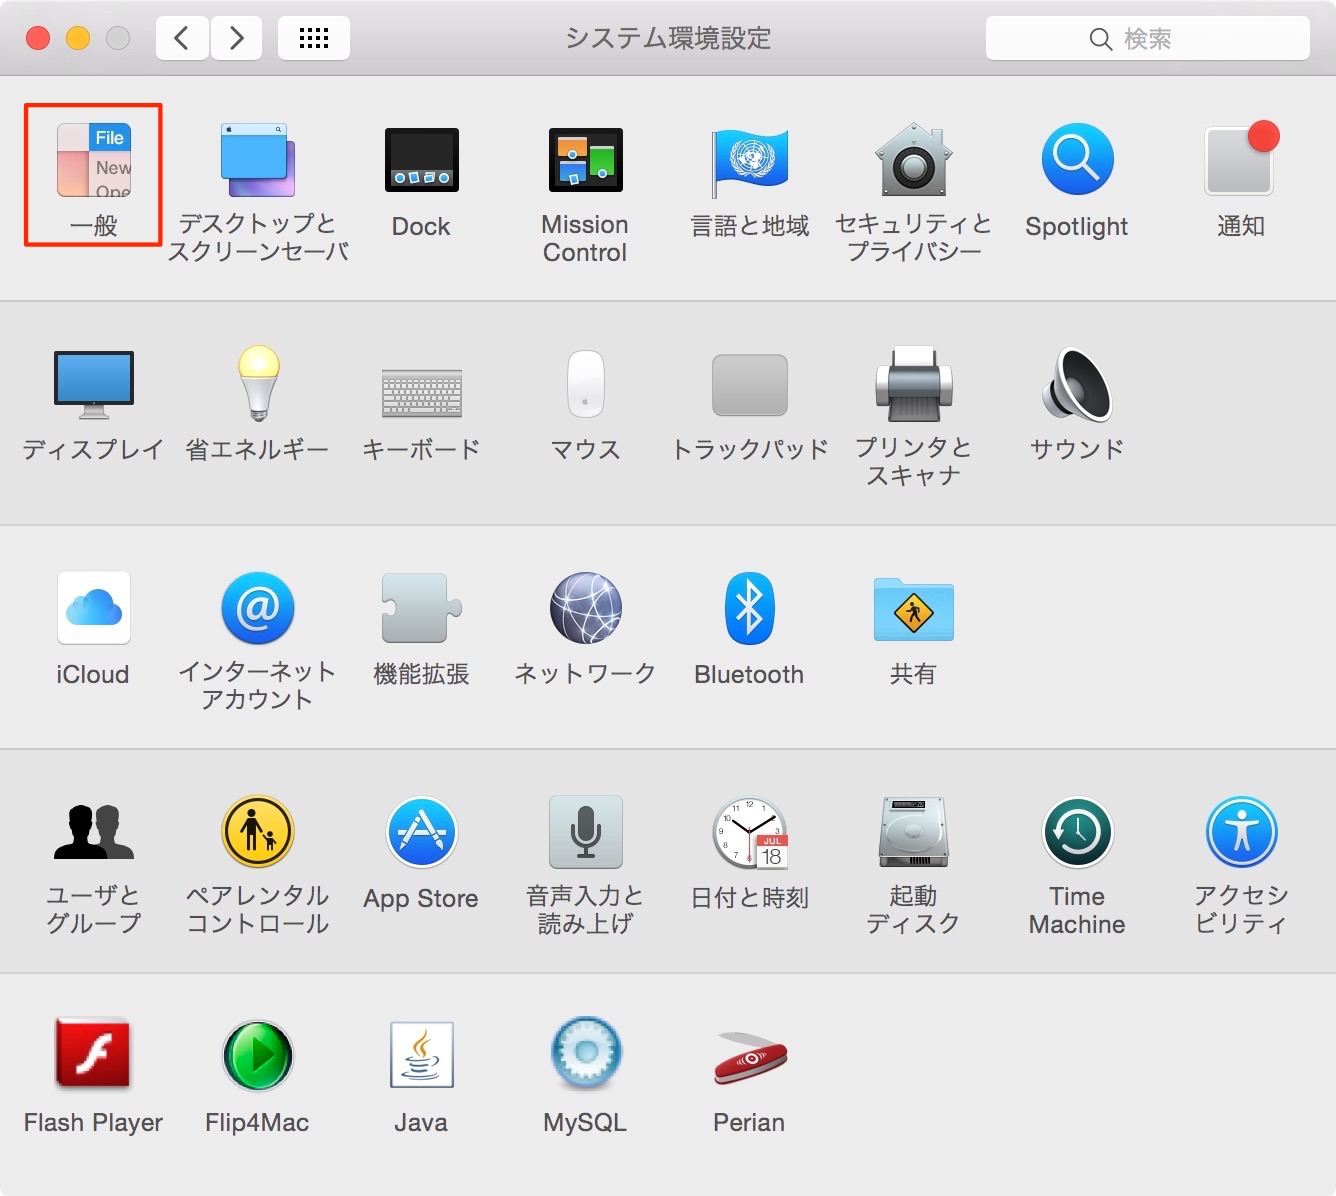The height and width of the screenshot is (1196, 1336).
Task: Open 共有 sharing folder icon
Action: point(914,609)
